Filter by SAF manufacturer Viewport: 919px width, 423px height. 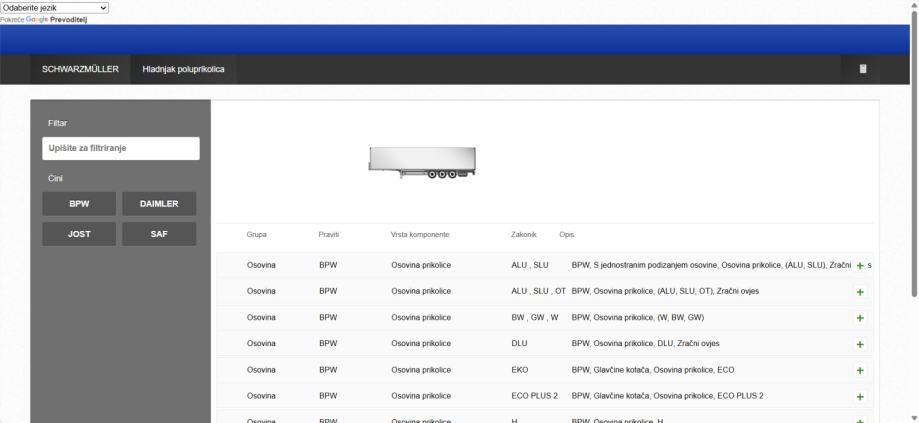(x=159, y=234)
